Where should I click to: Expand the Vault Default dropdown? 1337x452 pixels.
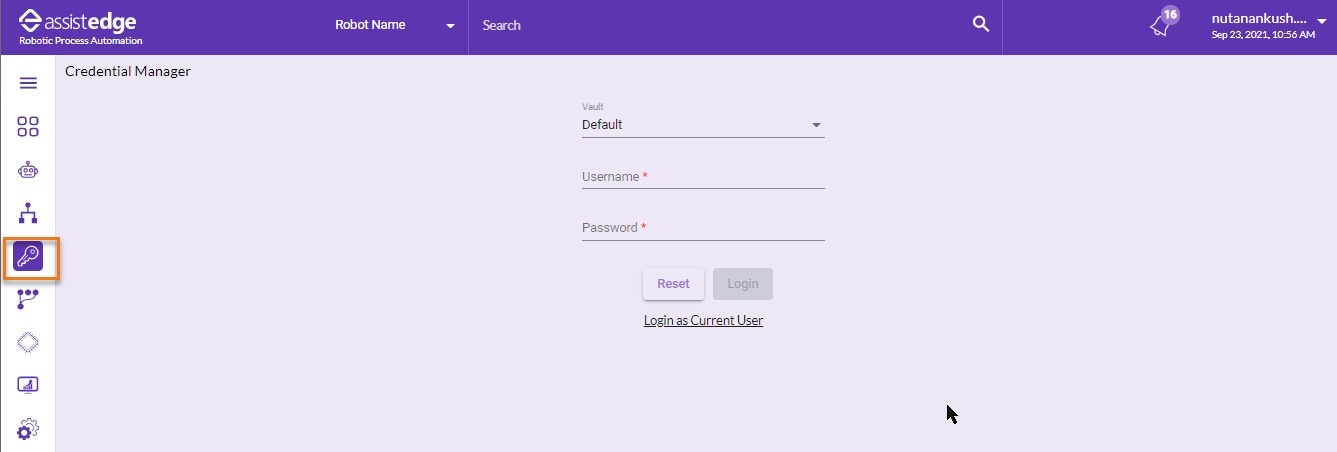(x=703, y=125)
